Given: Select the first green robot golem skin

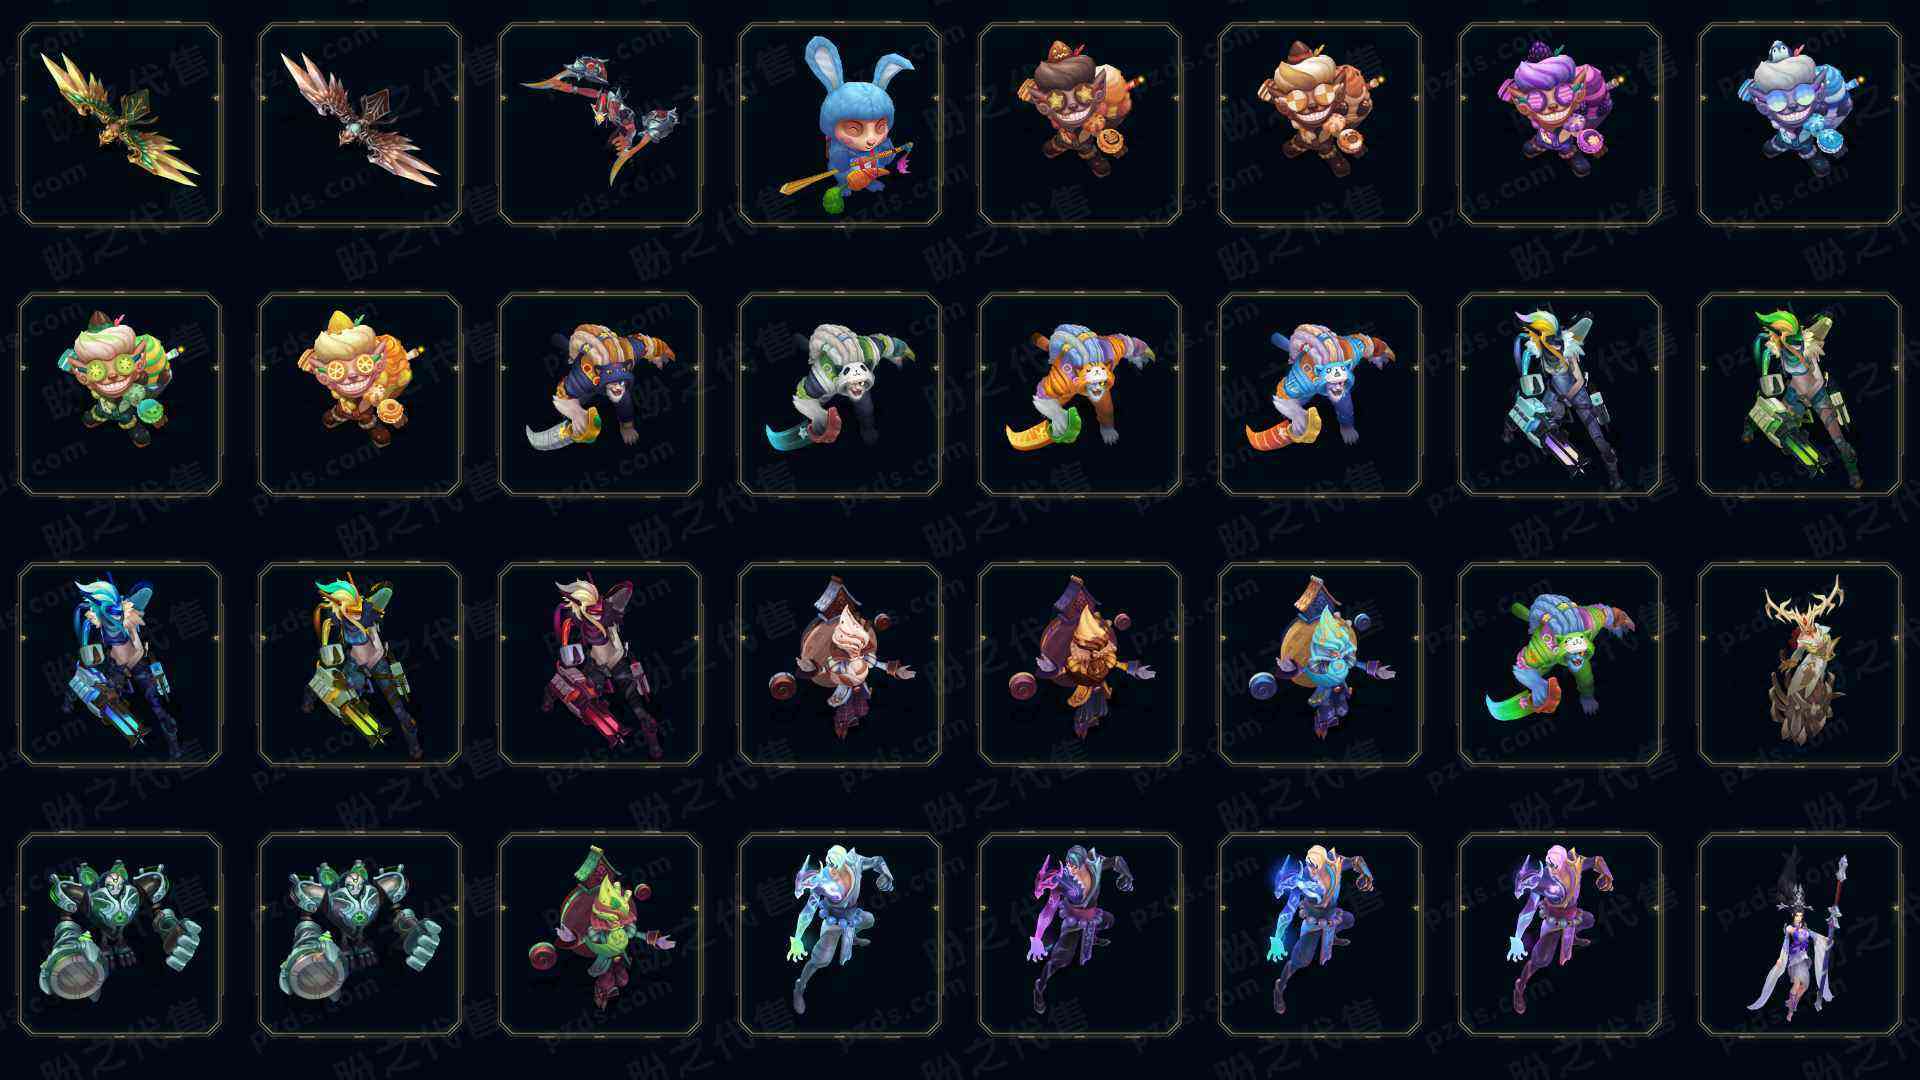Looking at the screenshot, I should (120, 934).
